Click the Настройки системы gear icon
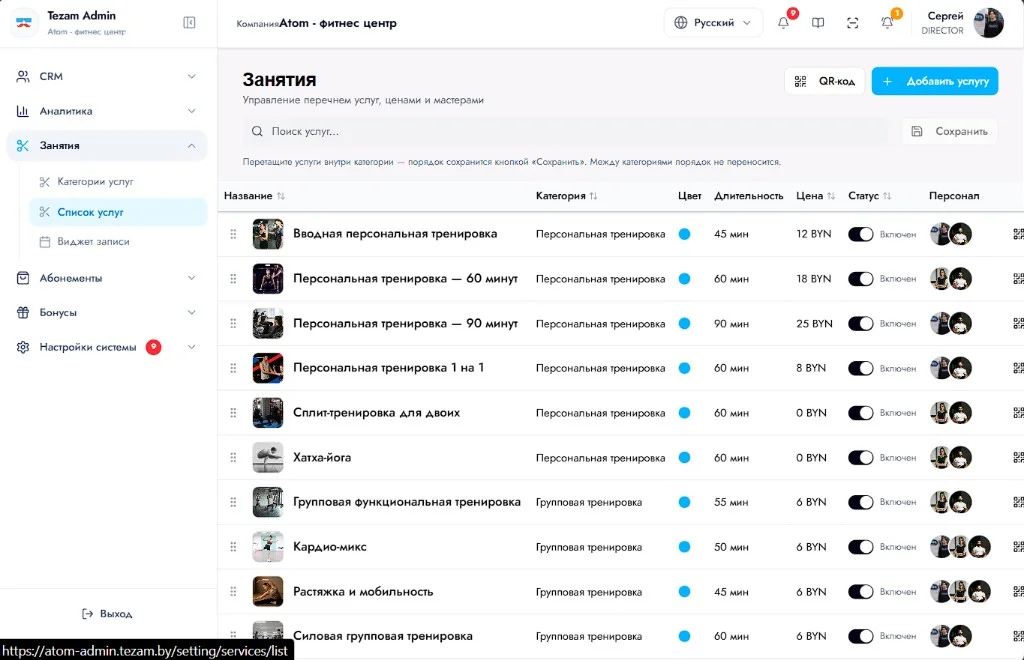The width and height of the screenshot is (1024, 660). pos(23,347)
